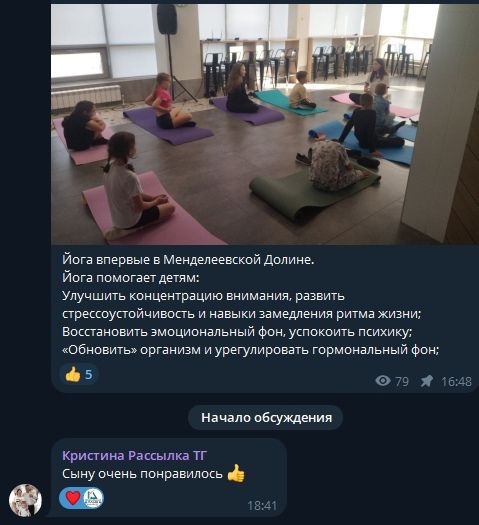Click the comment text Сыну очень понравилось

click(x=142, y=474)
